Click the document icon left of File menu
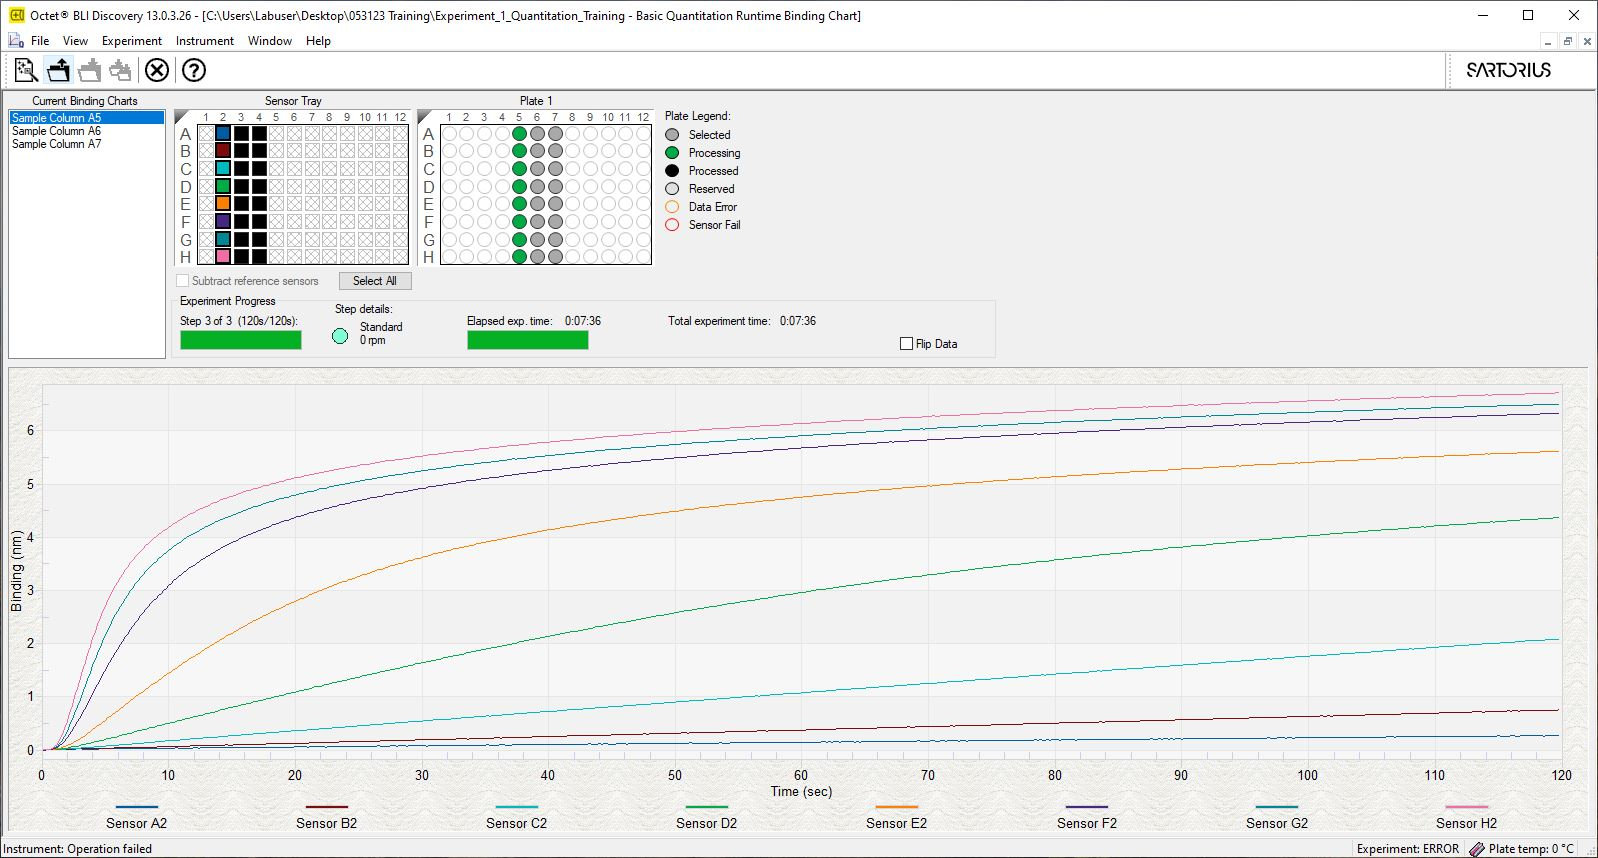The height and width of the screenshot is (858, 1598). point(16,40)
